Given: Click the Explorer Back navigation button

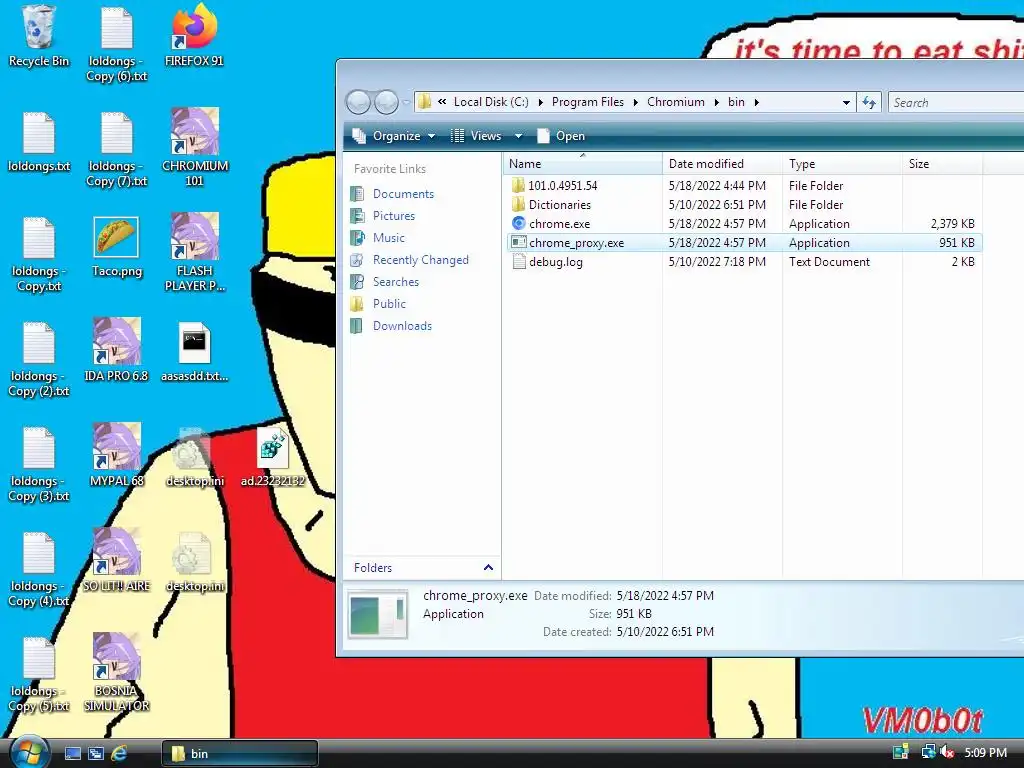Looking at the screenshot, I should click(x=358, y=102).
